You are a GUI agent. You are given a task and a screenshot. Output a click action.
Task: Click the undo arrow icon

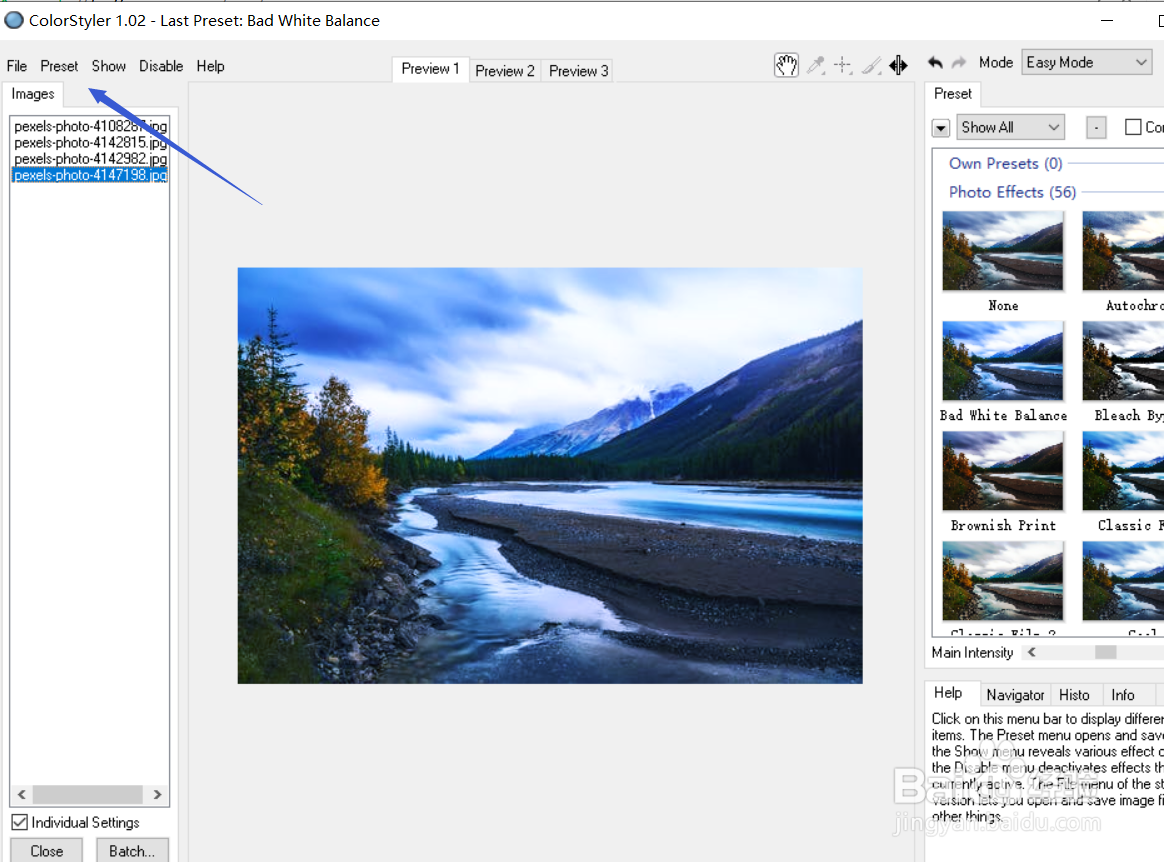(x=935, y=63)
